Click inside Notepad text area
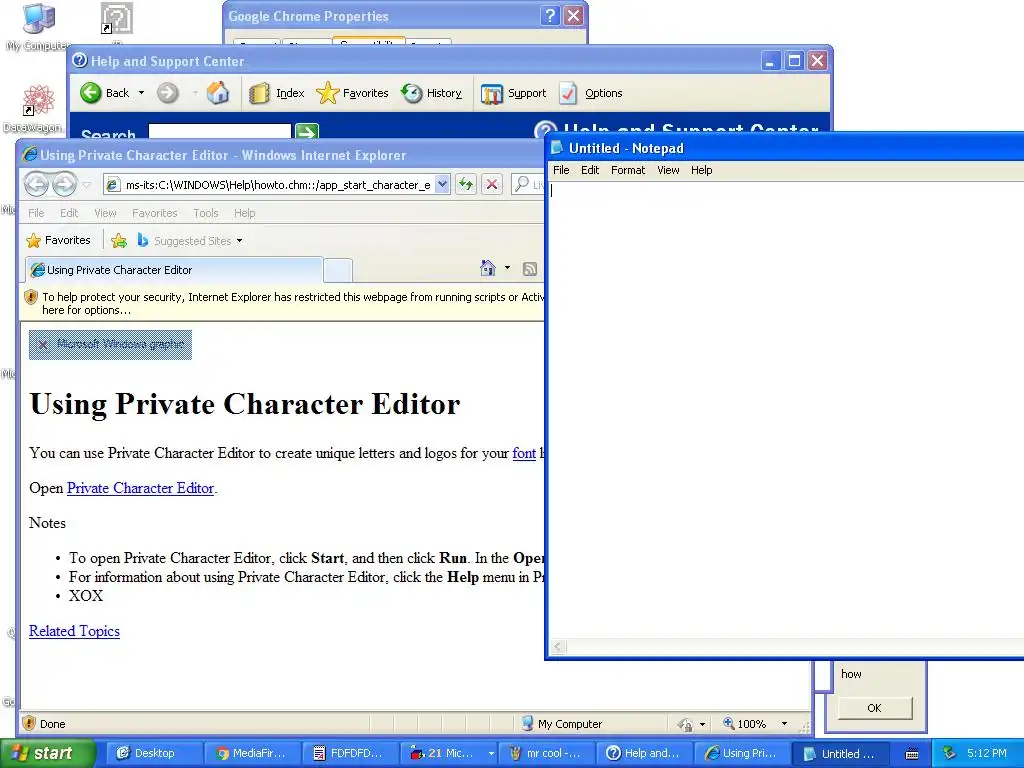The image size is (1024, 768). point(786,410)
